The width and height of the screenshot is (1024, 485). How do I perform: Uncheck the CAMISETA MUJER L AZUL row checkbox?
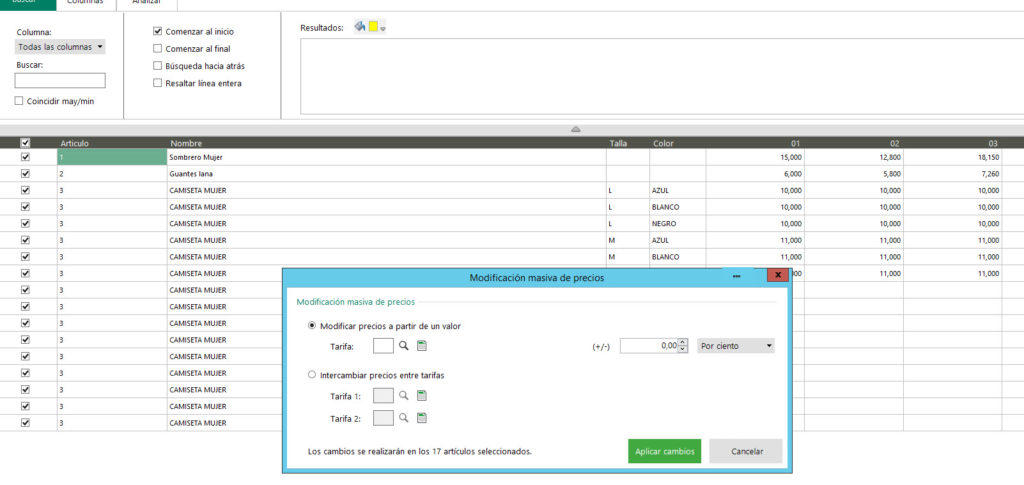(x=25, y=190)
